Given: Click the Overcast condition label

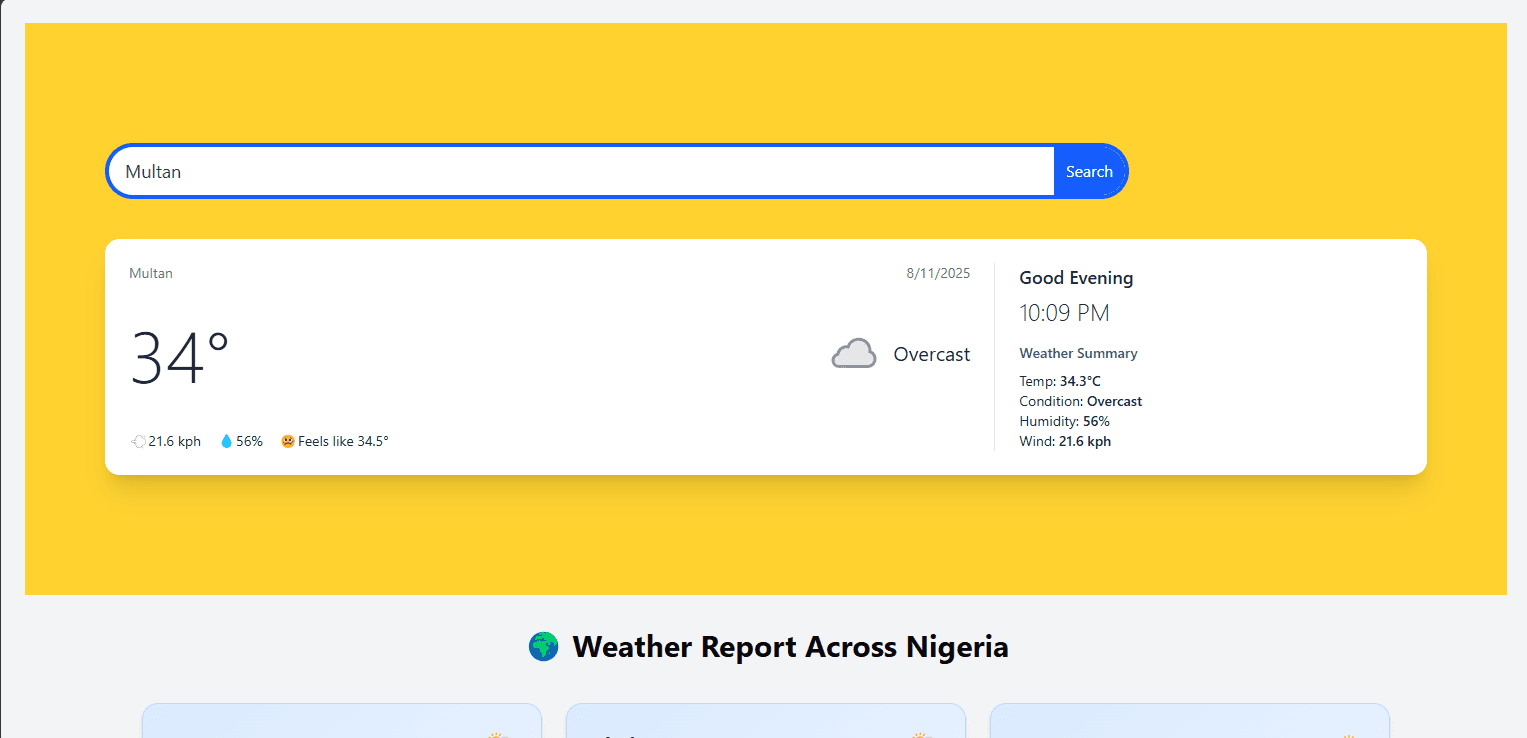Looking at the screenshot, I should pyautogui.click(x=932, y=354).
